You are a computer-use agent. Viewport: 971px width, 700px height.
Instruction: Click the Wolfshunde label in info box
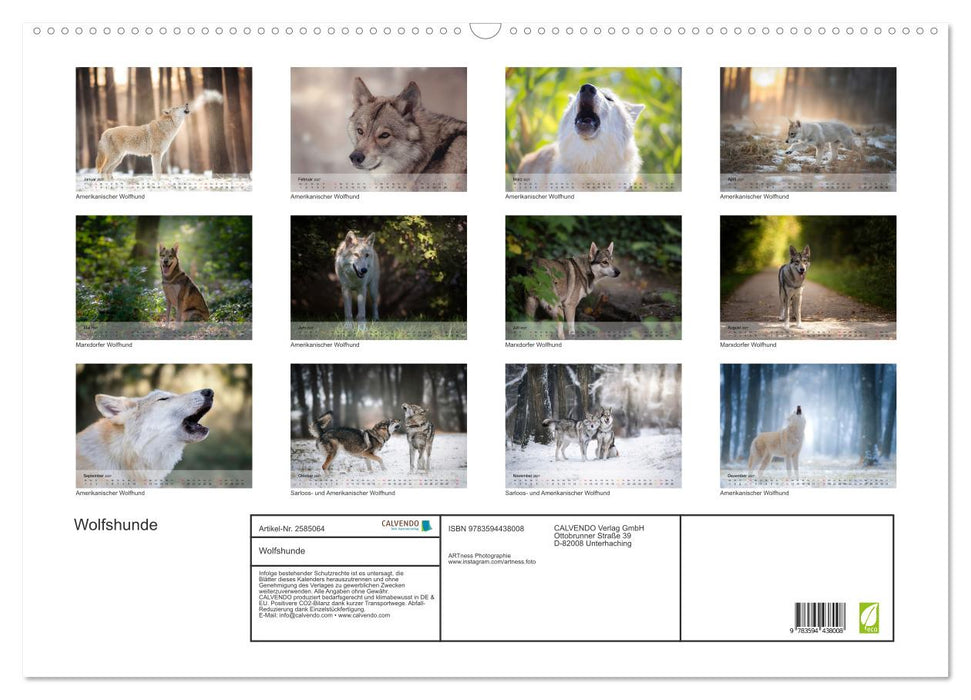click(x=282, y=551)
